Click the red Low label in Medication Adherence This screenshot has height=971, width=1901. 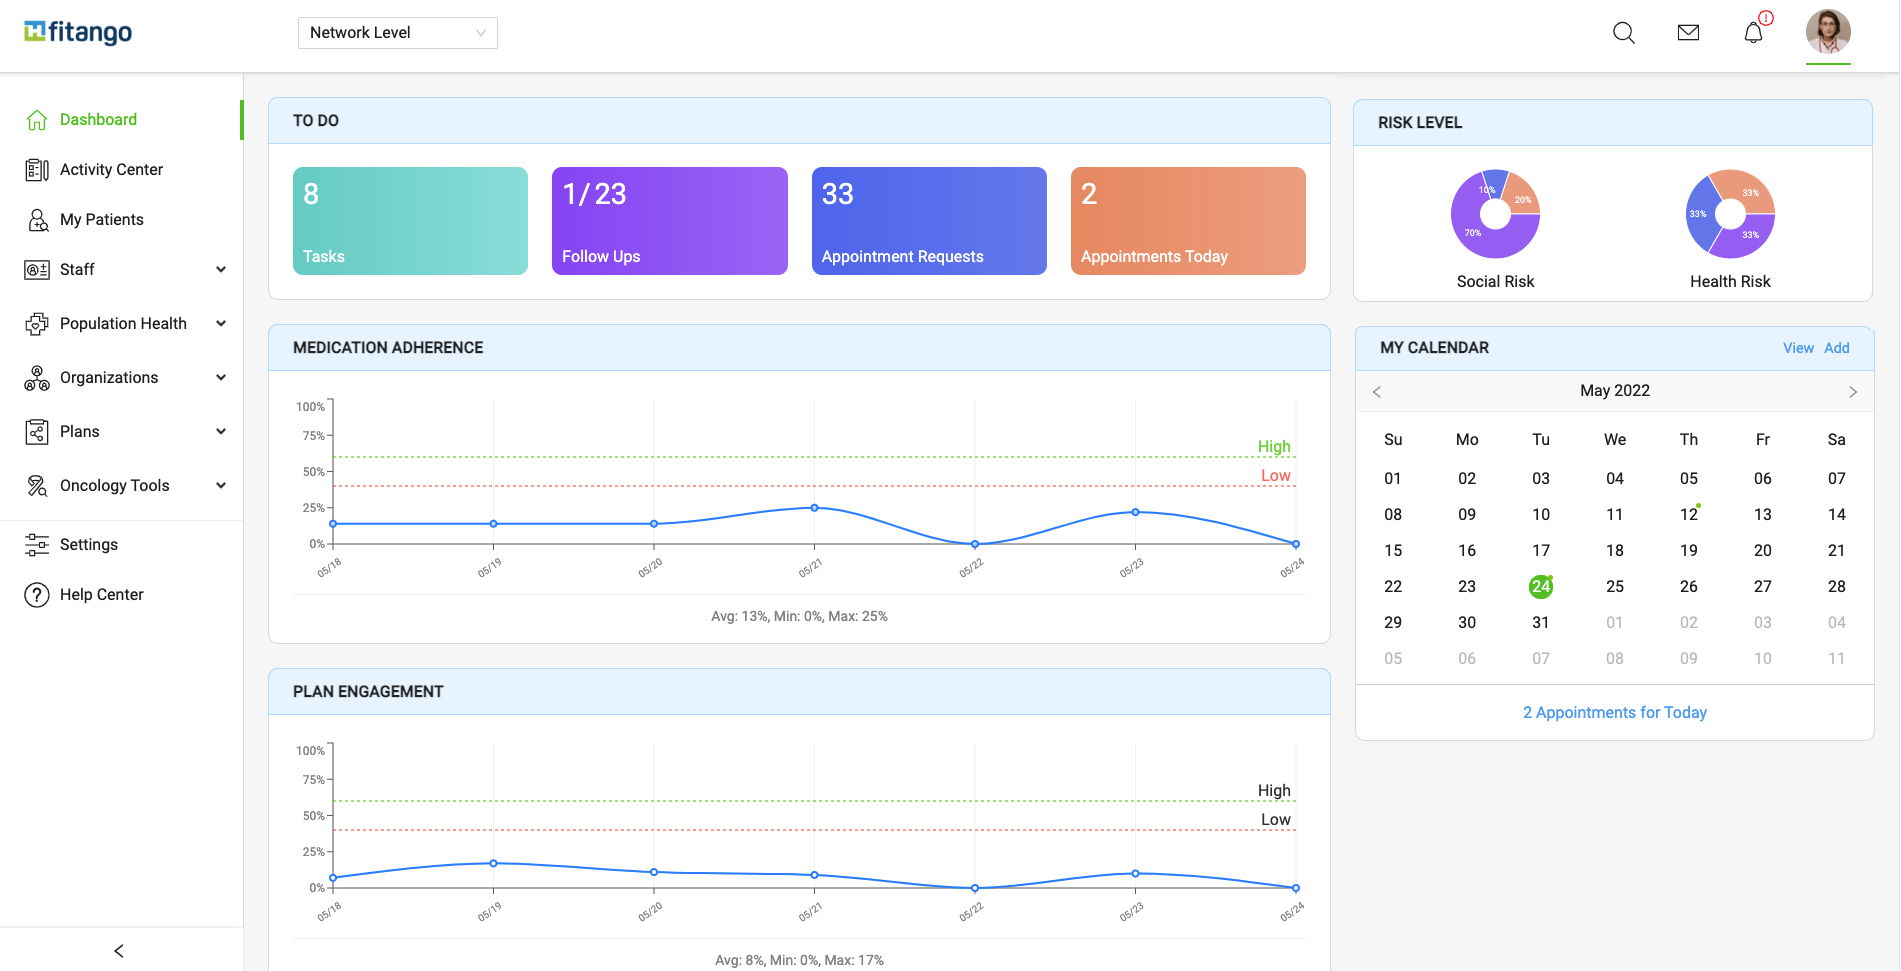[1276, 476]
